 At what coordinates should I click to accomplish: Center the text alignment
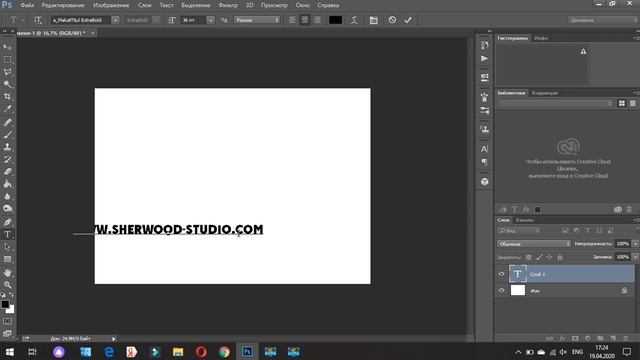click(304, 20)
